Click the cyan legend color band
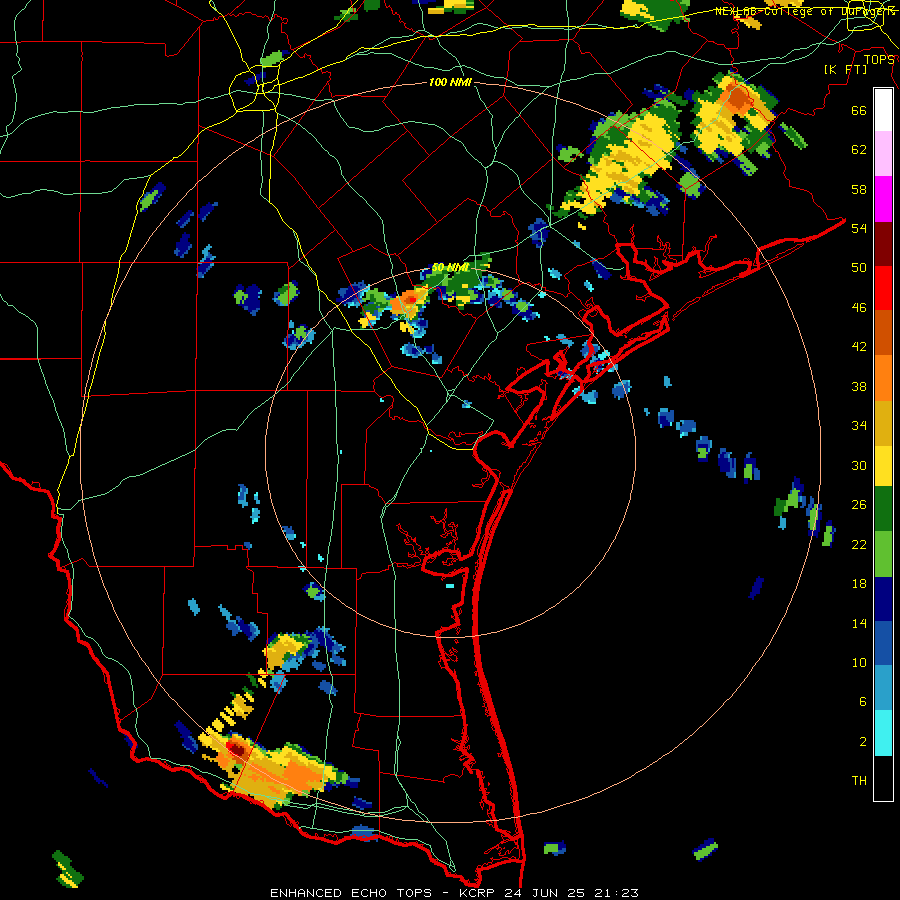900x900 pixels. point(883,733)
